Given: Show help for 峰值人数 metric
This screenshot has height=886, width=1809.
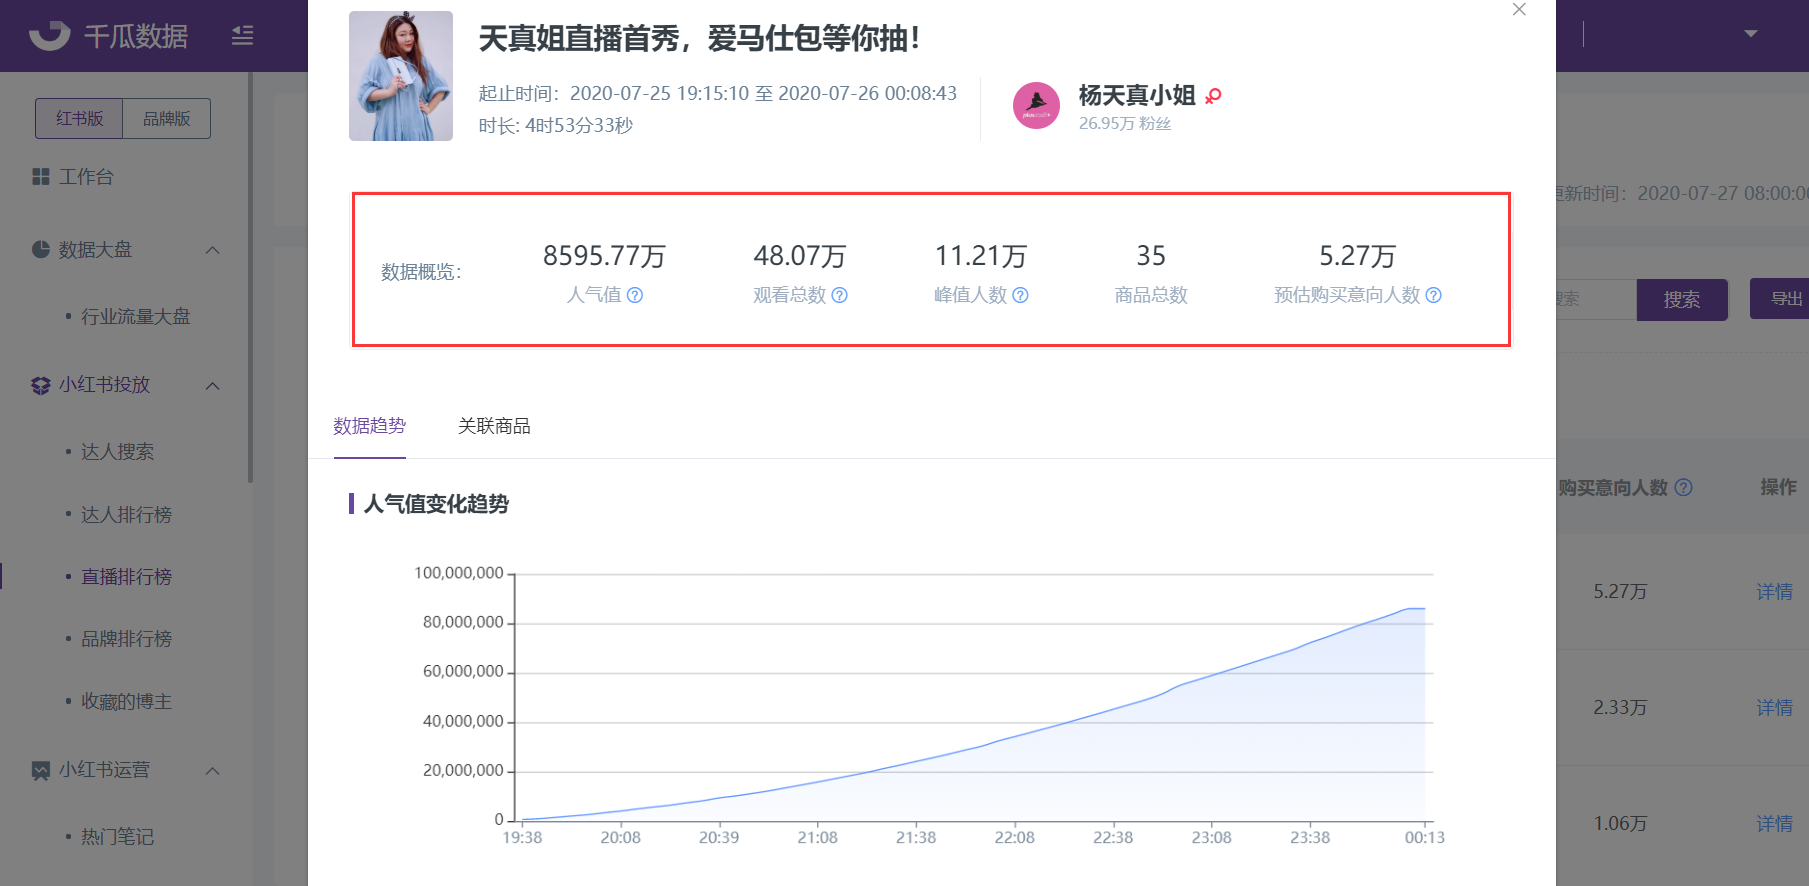Looking at the screenshot, I should coord(1020,295).
